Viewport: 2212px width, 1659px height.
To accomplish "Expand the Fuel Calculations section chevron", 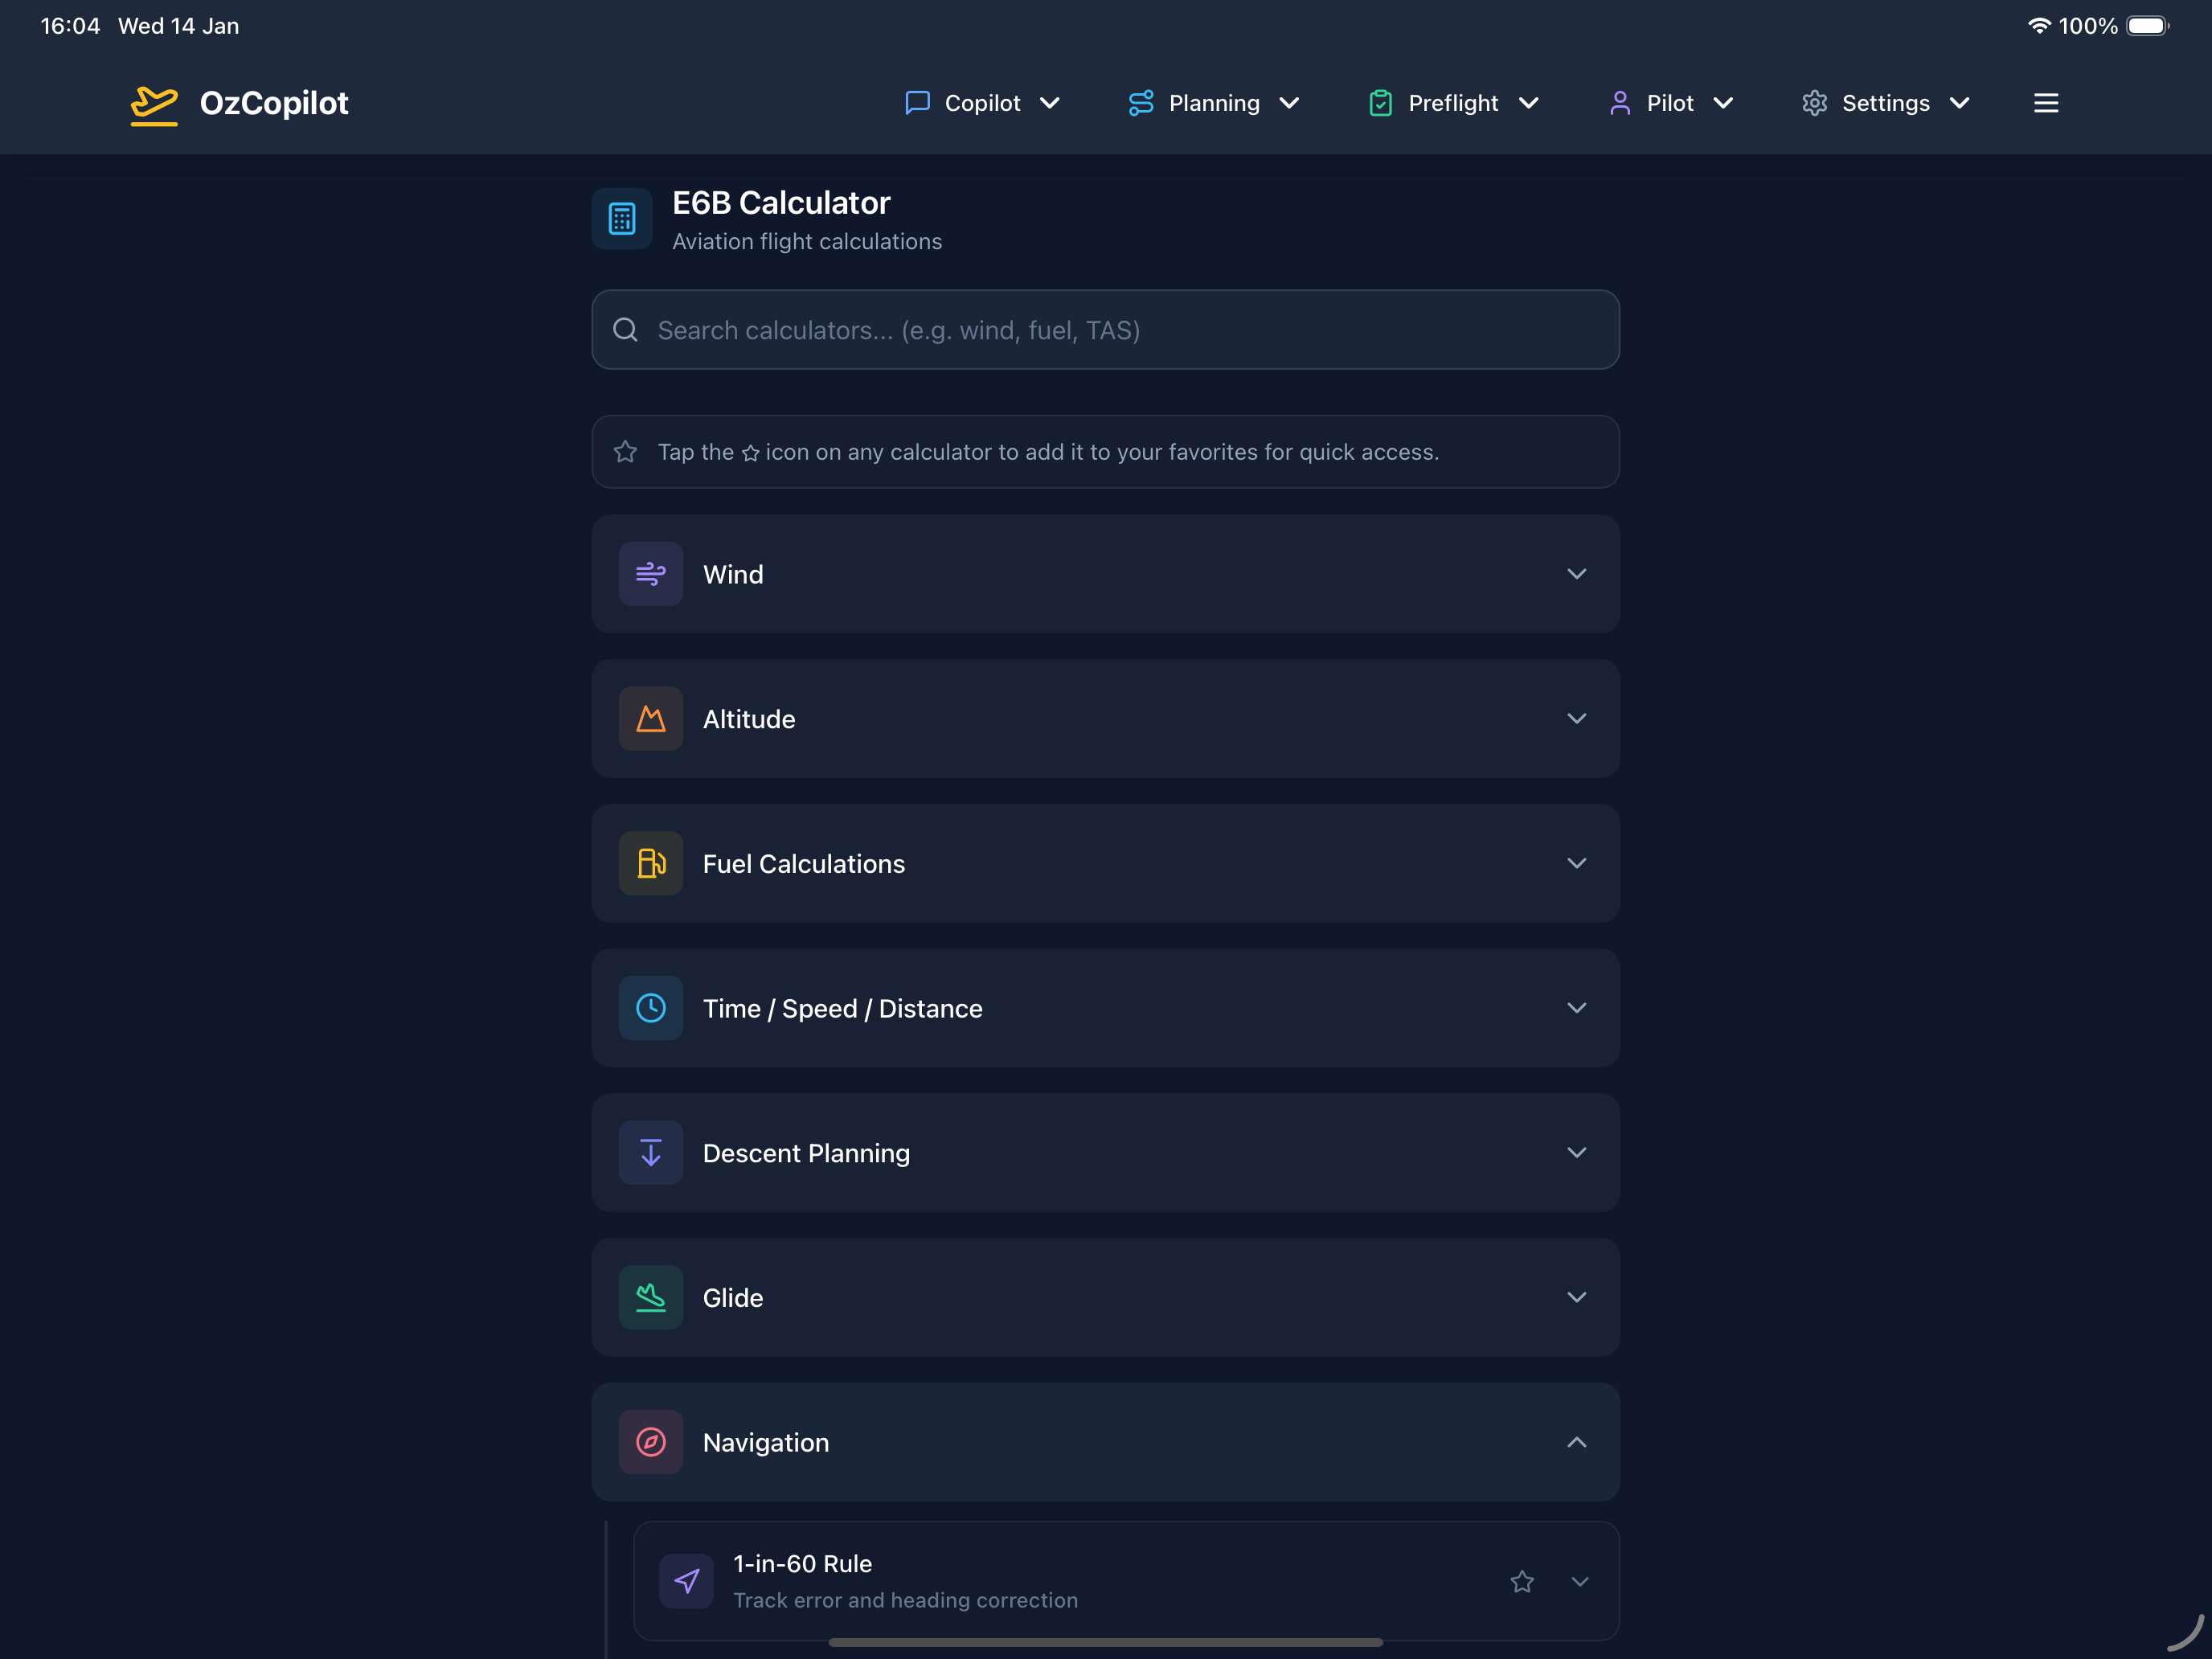I will coord(1576,863).
